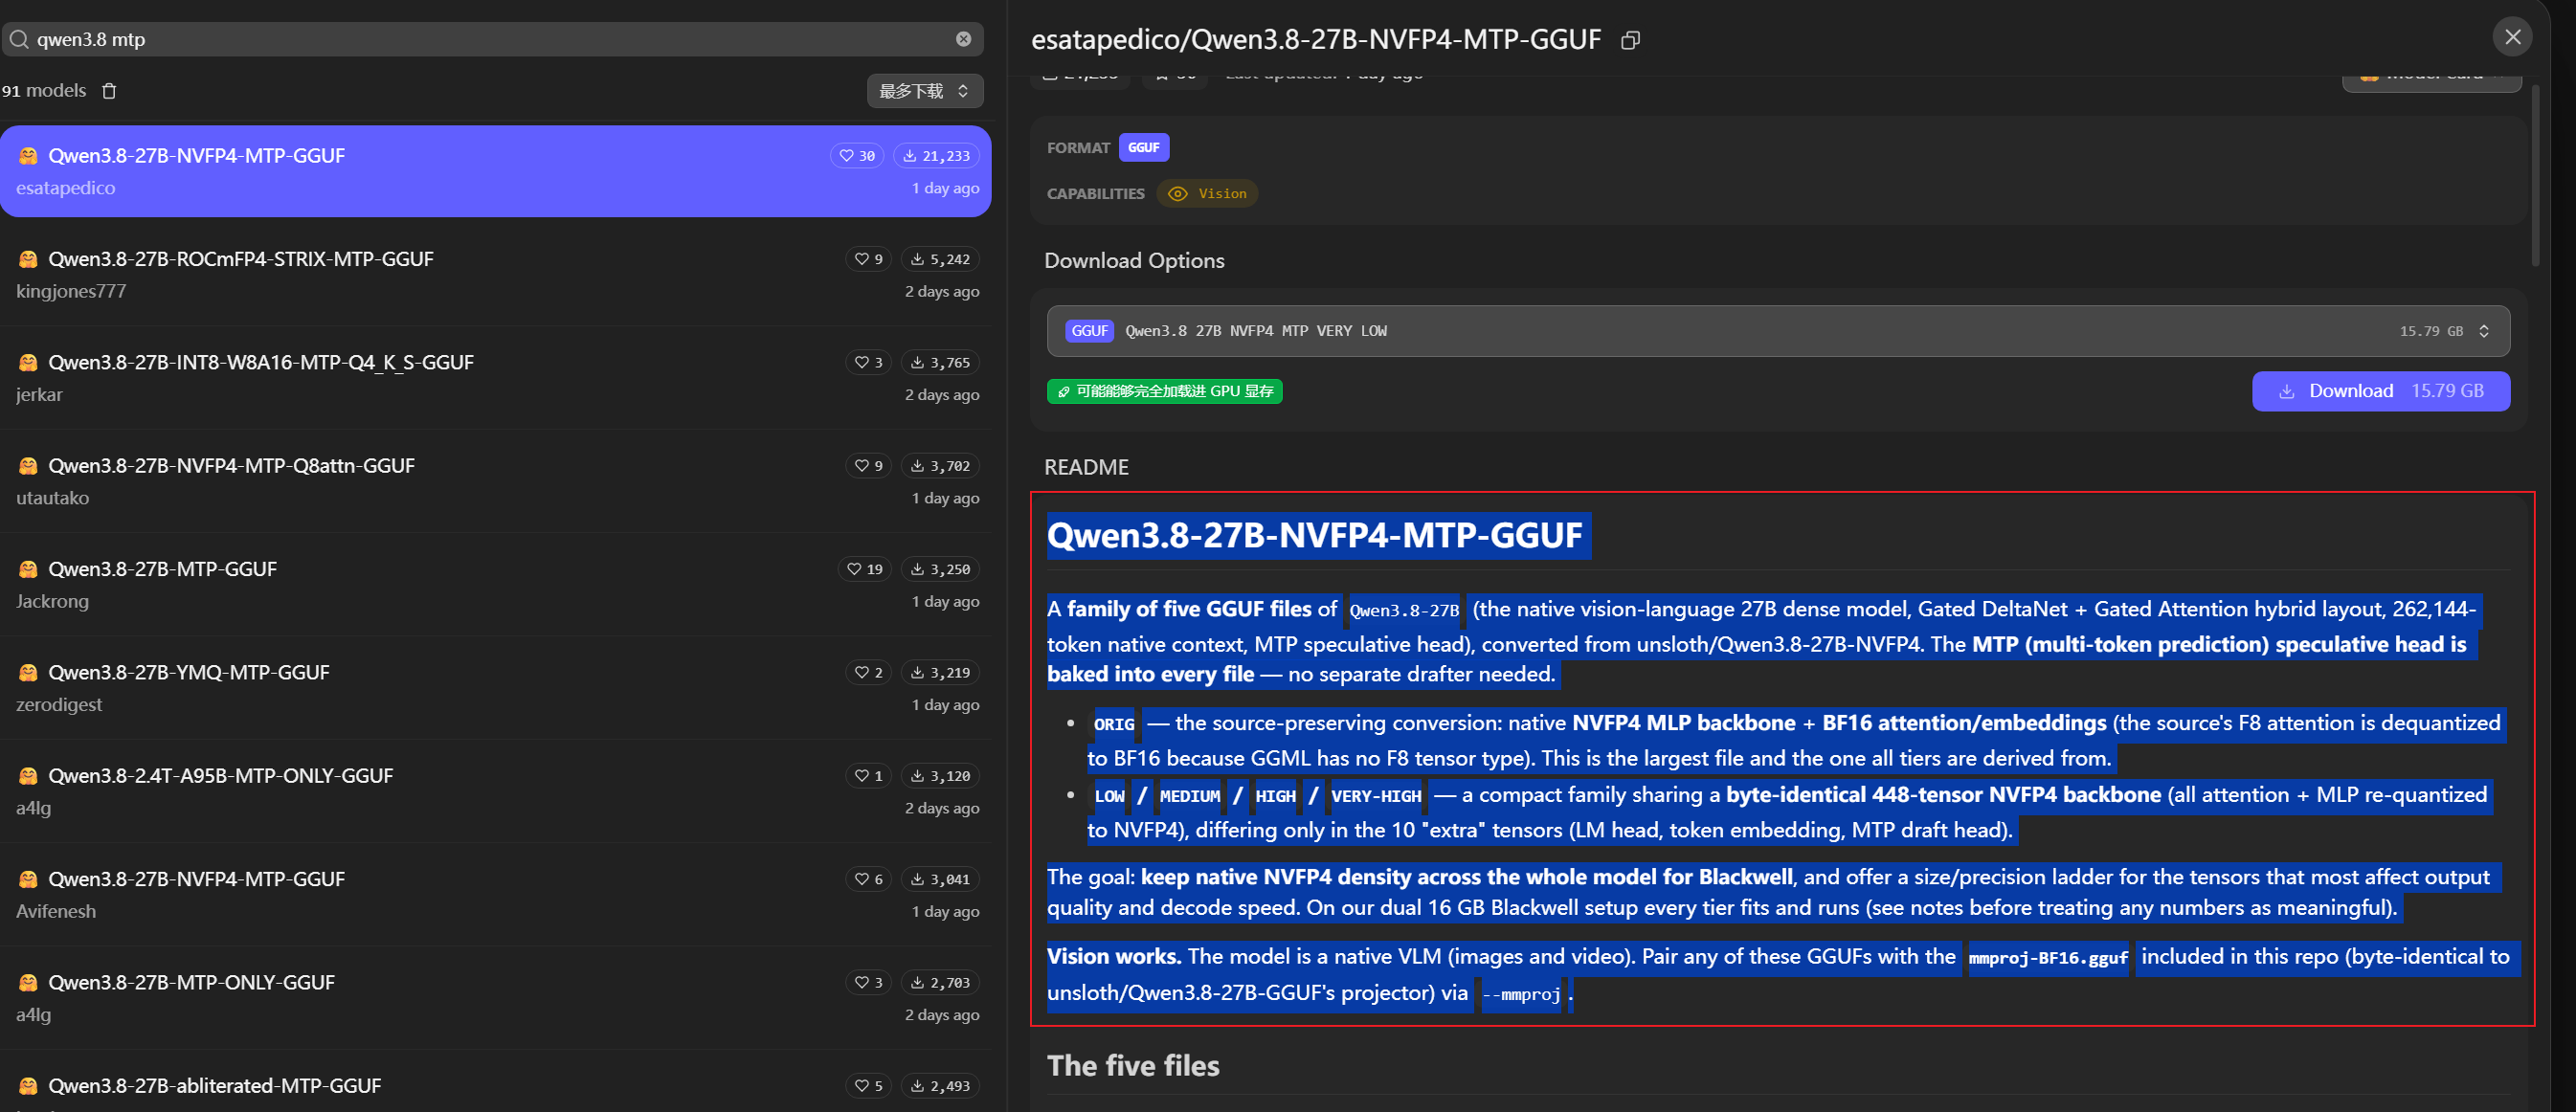The width and height of the screenshot is (2576, 1112).
Task: Clear the search text with the X icon
Action: coord(963,39)
